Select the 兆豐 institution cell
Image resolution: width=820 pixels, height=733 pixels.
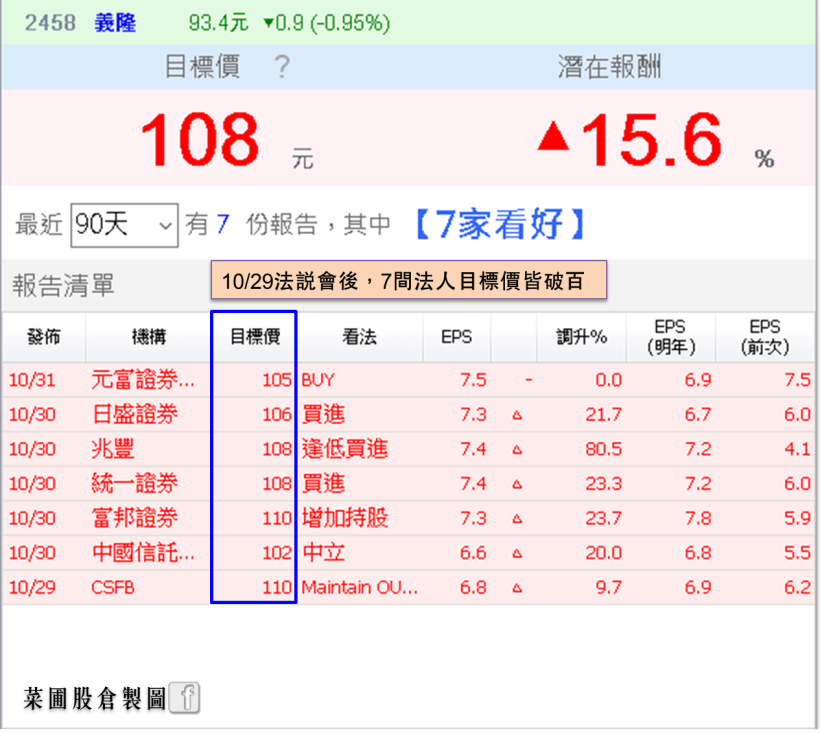[x=112, y=449]
